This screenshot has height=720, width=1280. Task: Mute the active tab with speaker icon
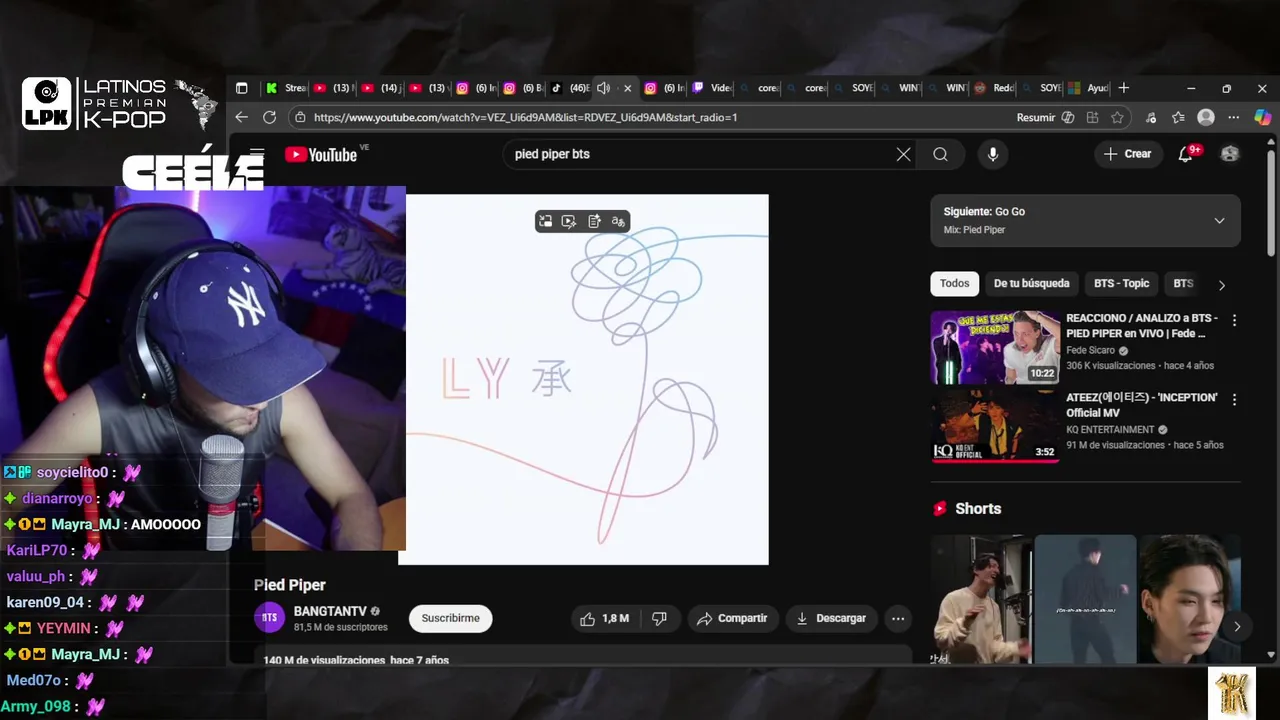point(603,88)
